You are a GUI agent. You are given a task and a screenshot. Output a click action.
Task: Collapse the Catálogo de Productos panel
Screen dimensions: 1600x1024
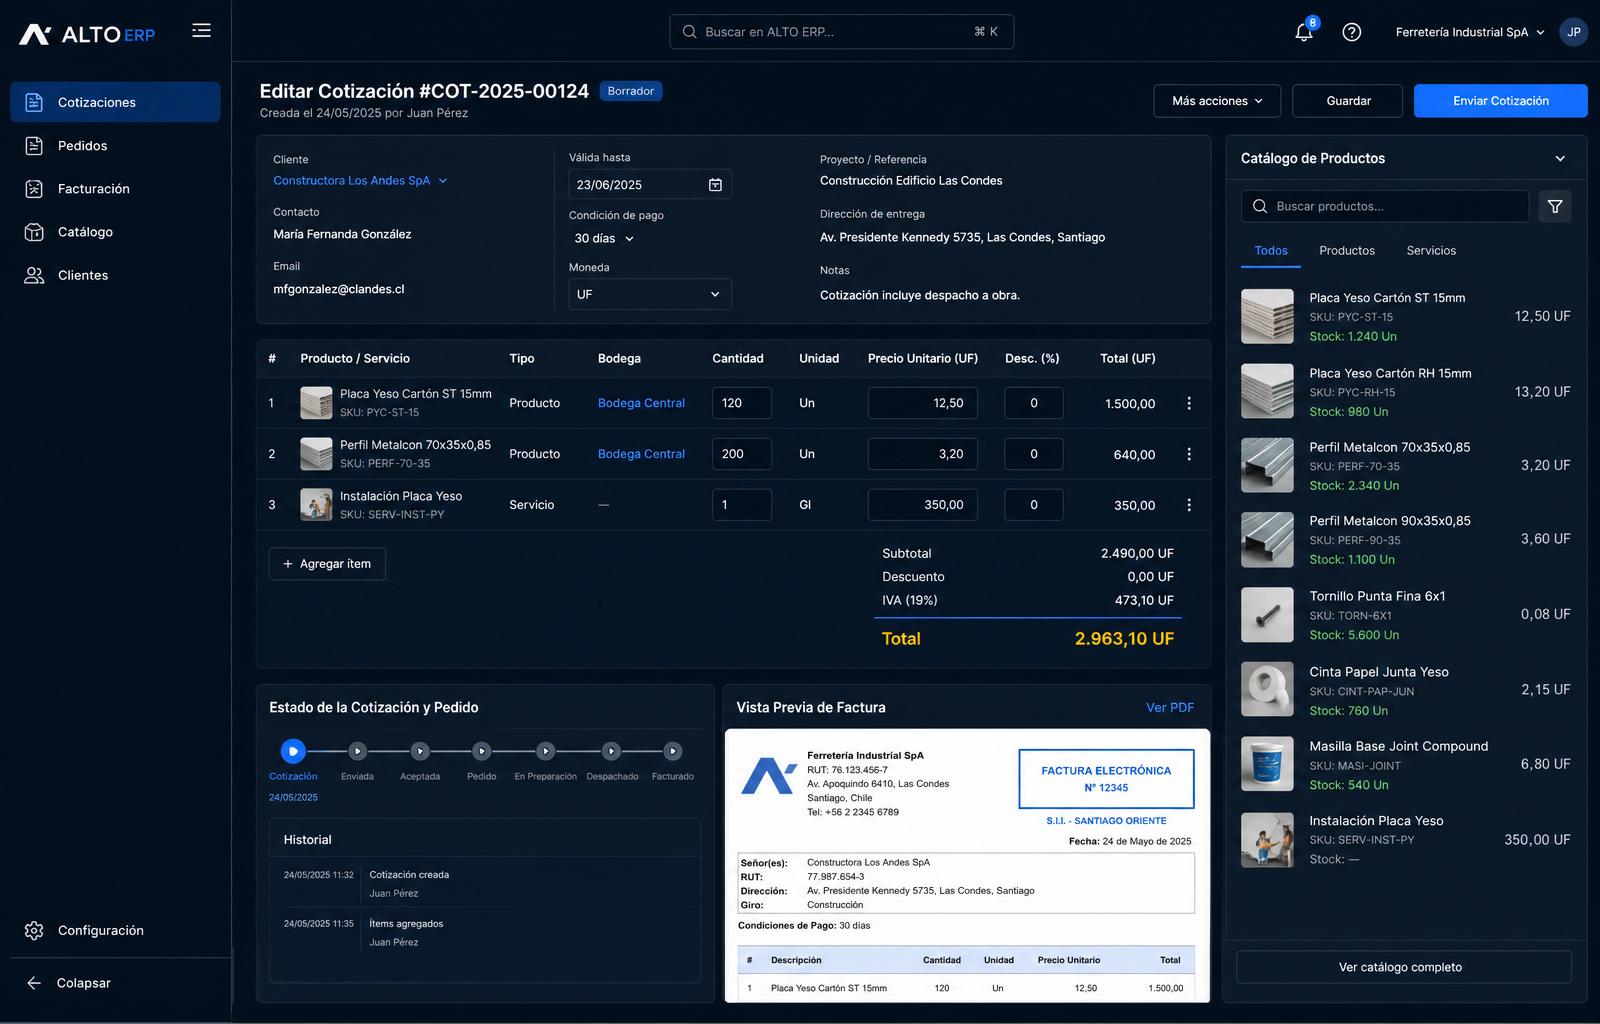point(1560,159)
